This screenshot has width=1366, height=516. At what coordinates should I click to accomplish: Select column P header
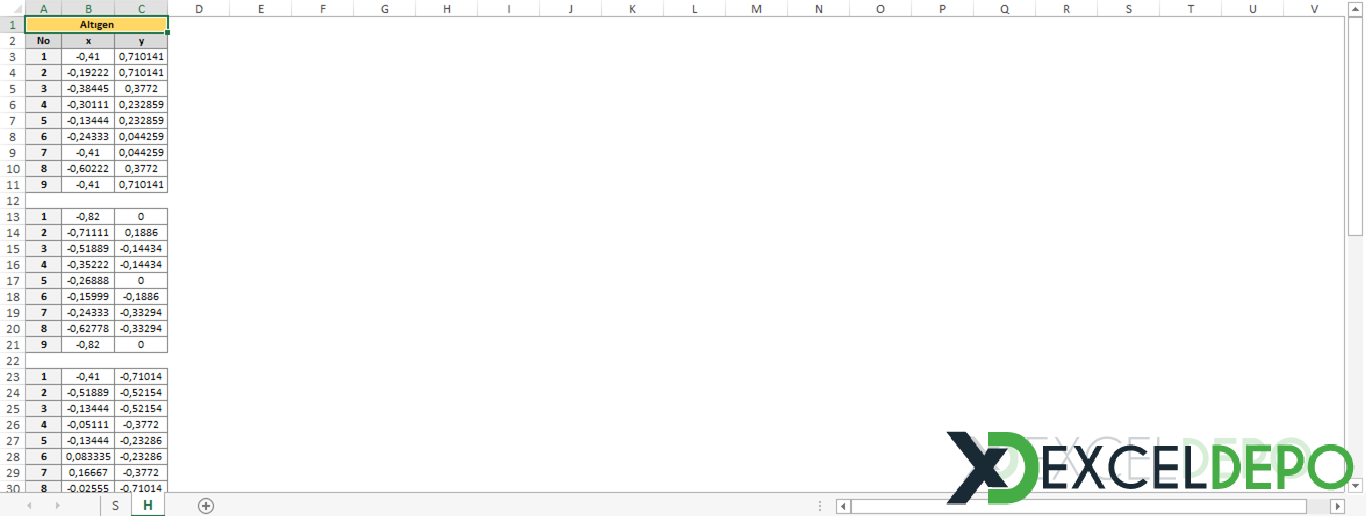(x=943, y=8)
